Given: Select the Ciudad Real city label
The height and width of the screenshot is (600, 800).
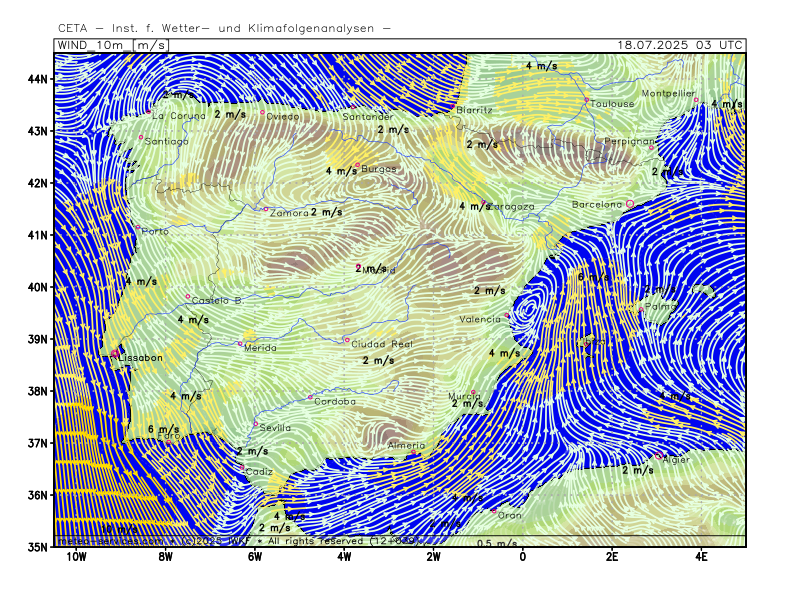Looking at the screenshot, I should point(382,344).
